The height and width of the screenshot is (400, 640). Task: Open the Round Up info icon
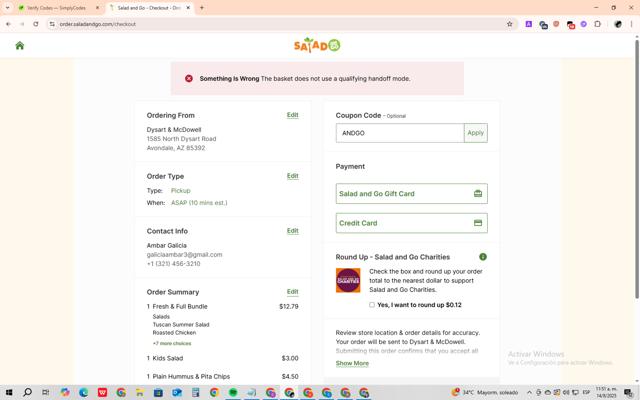coord(483,257)
